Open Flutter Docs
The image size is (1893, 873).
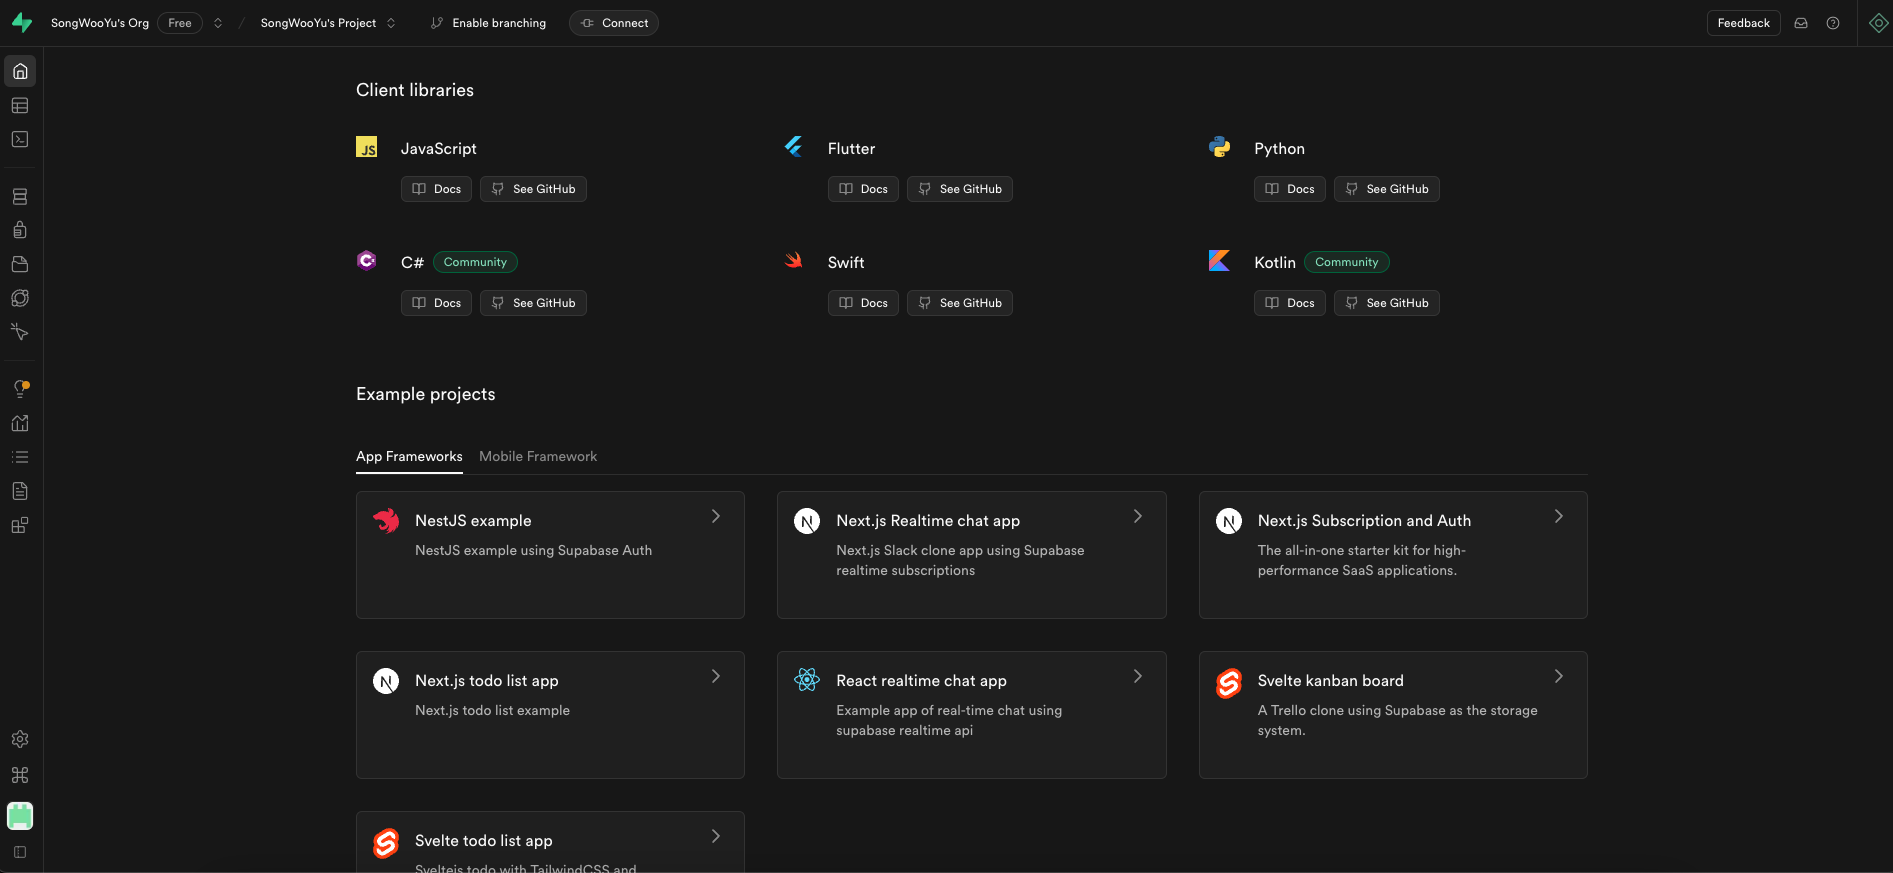click(x=863, y=189)
